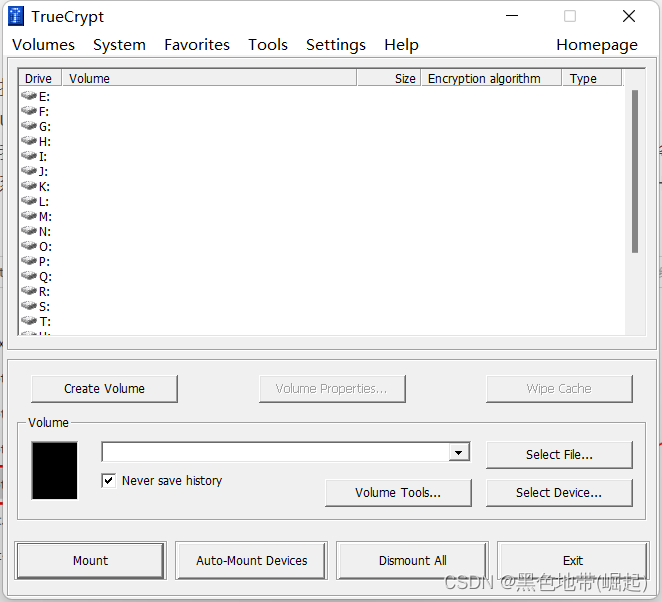
Task: Click inside the volume path input field
Action: click(x=276, y=453)
